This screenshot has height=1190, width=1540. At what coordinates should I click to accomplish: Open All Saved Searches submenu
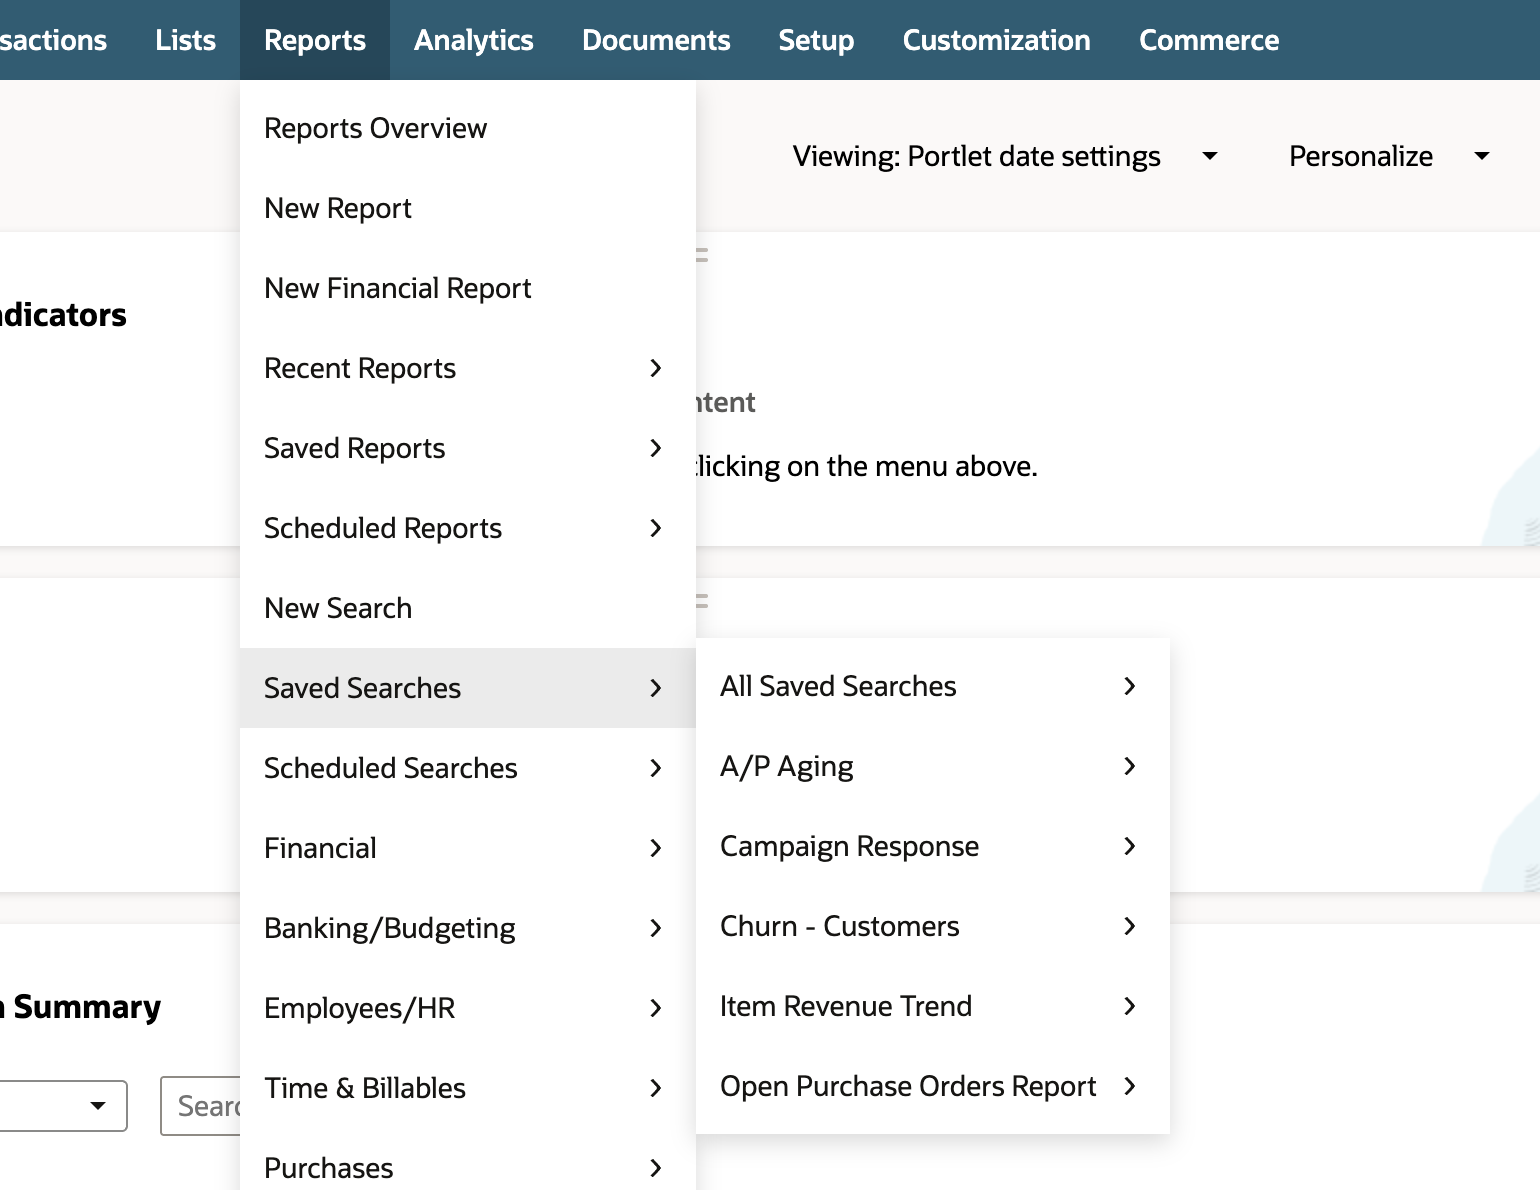[x=933, y=686]
